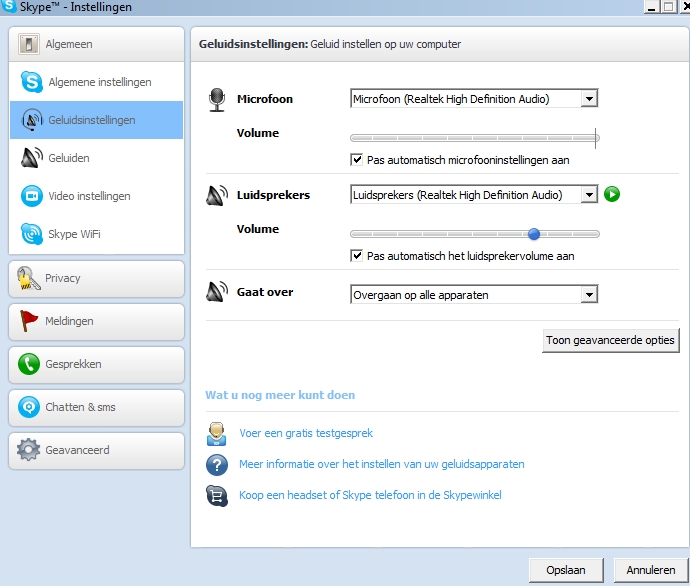Click the green Gesprekken phone icon
Viewport: 690px width, 586px height.
[x=29, y=364]
